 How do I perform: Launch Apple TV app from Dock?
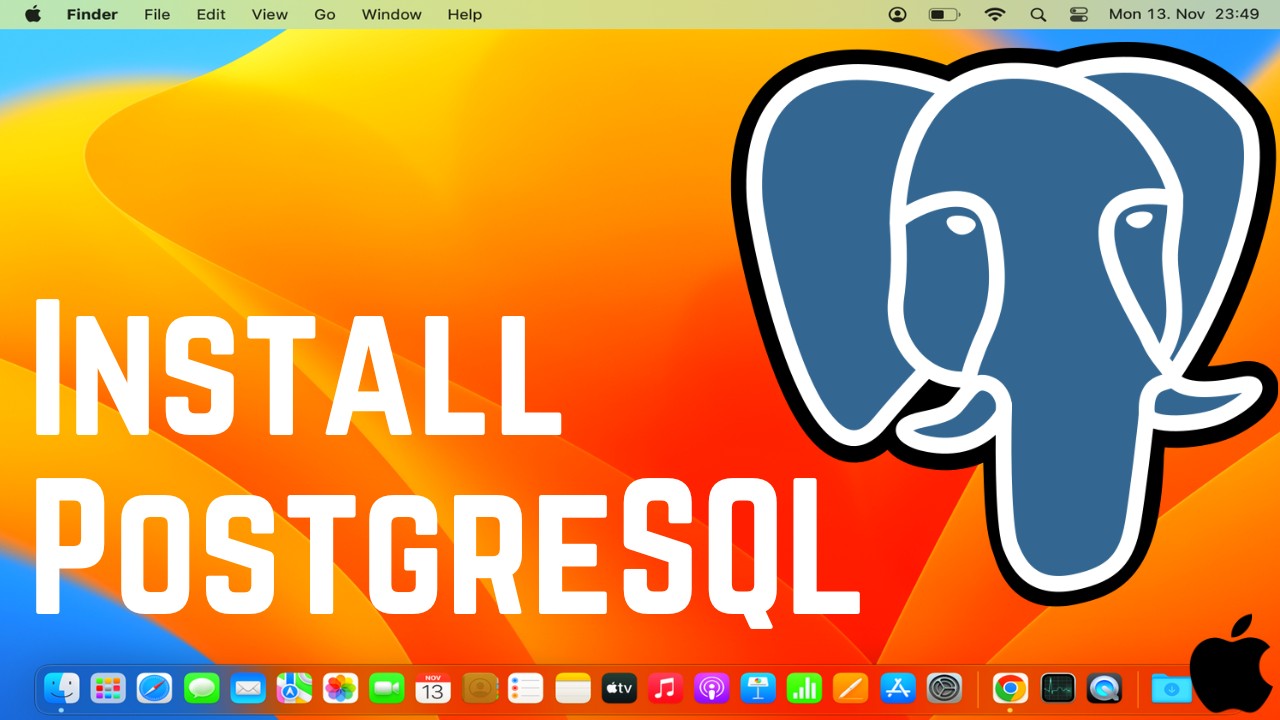(619, 688)
